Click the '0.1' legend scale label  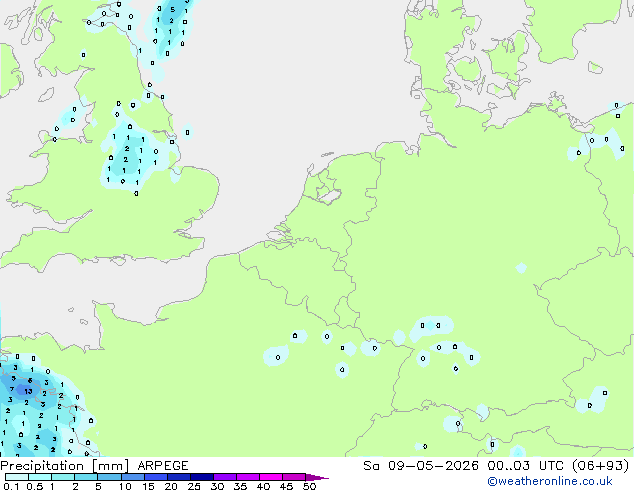pyautogui.click(x=11, y=486)
